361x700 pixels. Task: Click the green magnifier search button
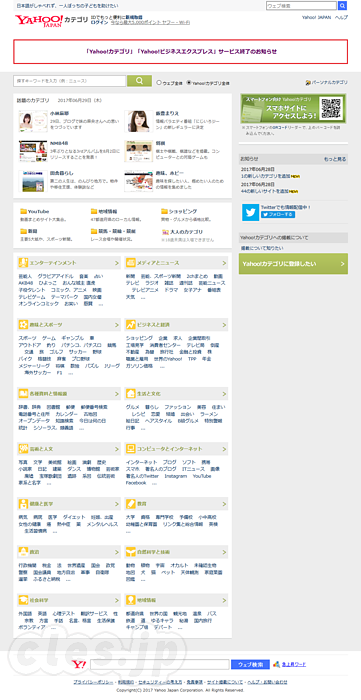139,81
